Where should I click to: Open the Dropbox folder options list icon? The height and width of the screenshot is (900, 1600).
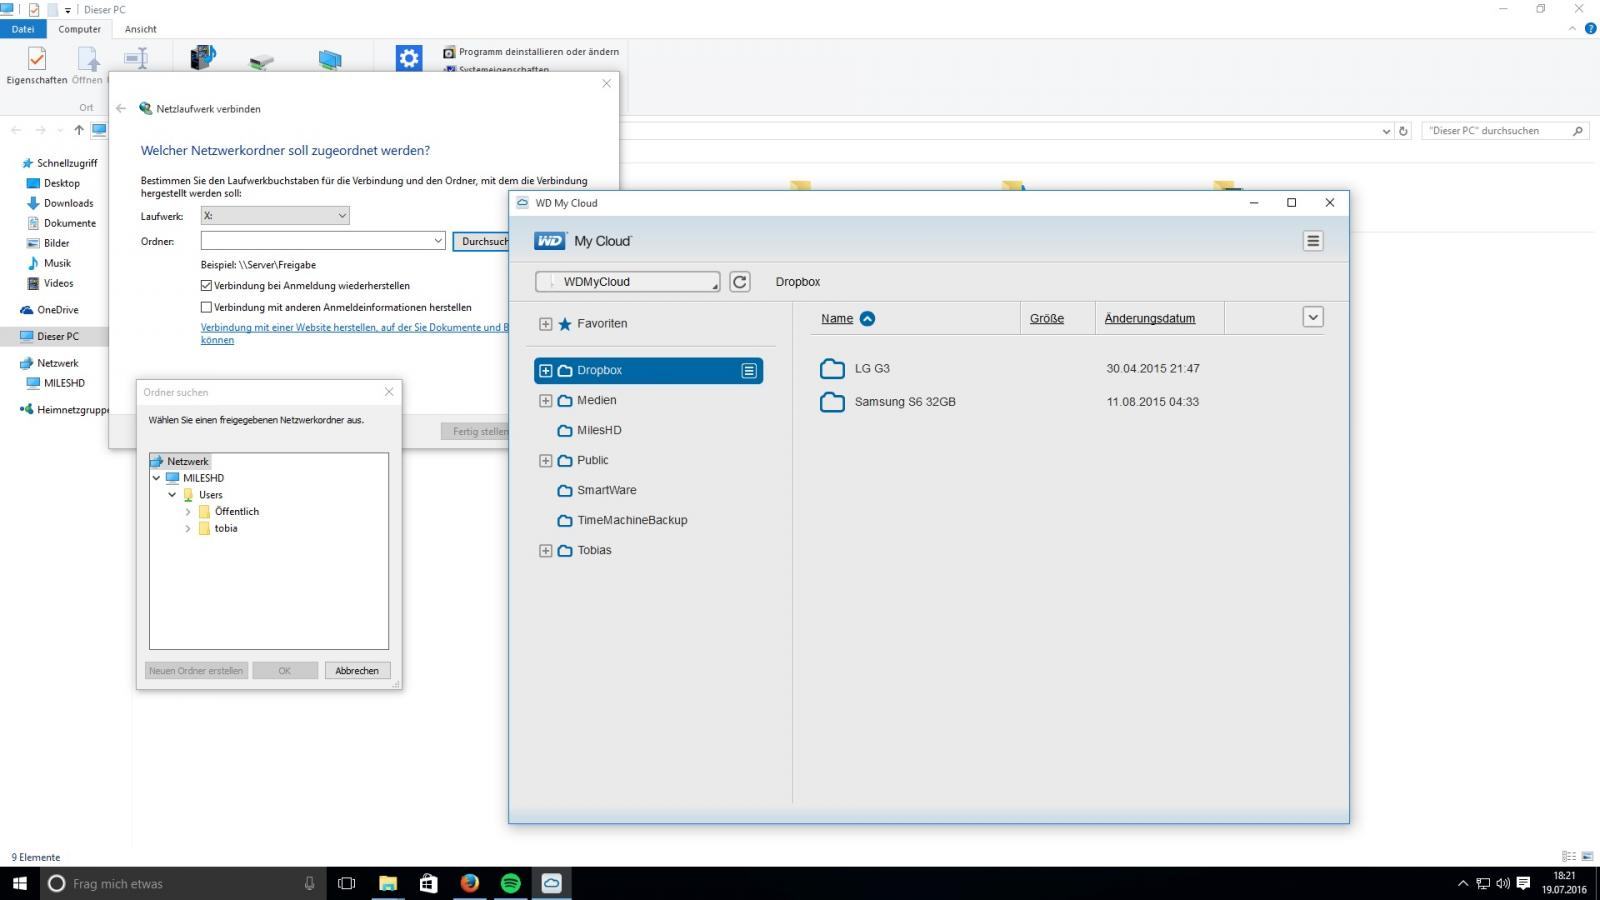click(x=749, y=371)
